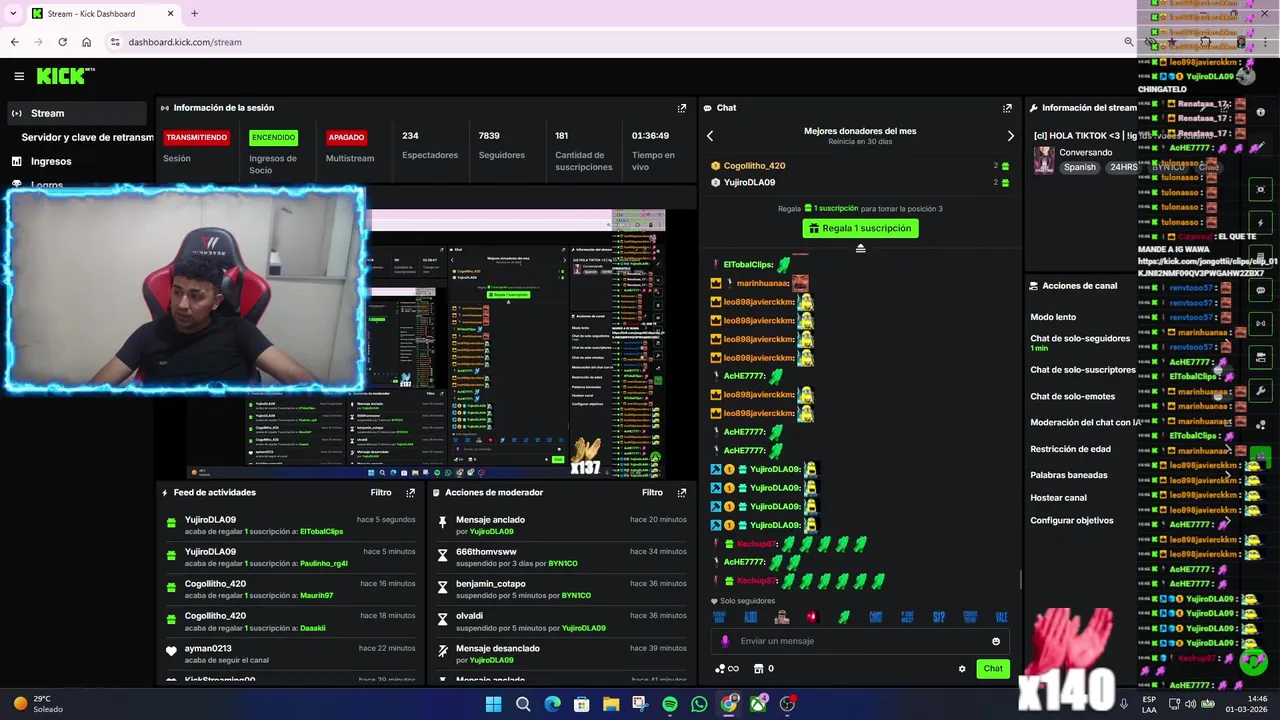
Task: Open the chat shop icon
Action: (x=758, y=669)
